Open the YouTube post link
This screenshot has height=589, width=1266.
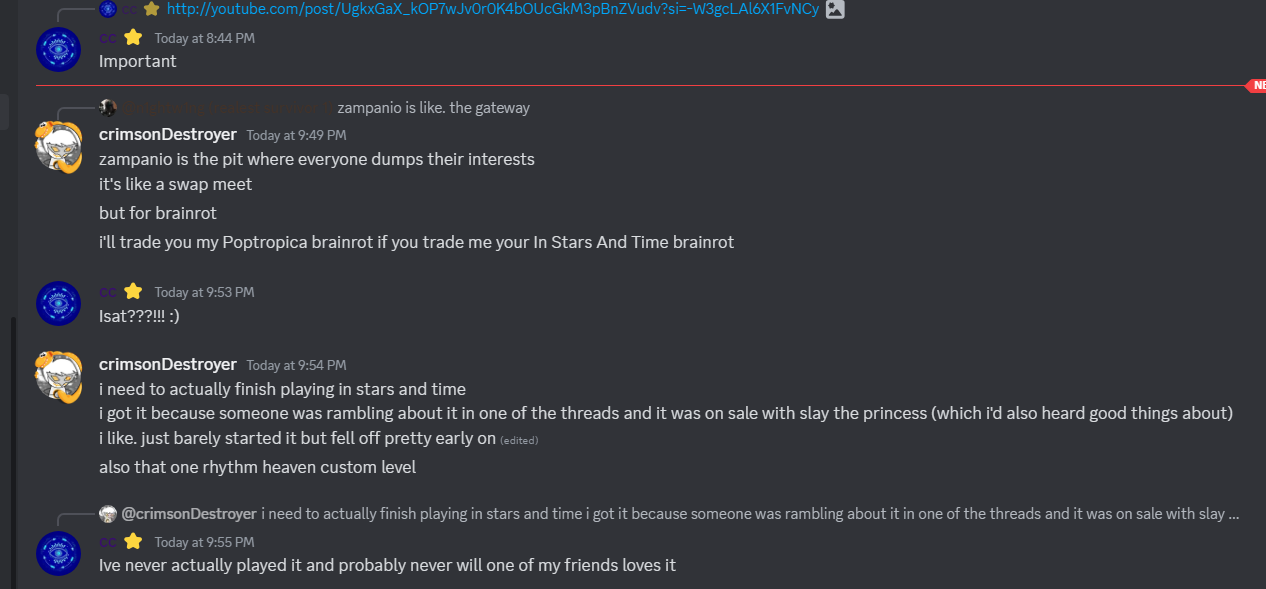pos(492,9)
